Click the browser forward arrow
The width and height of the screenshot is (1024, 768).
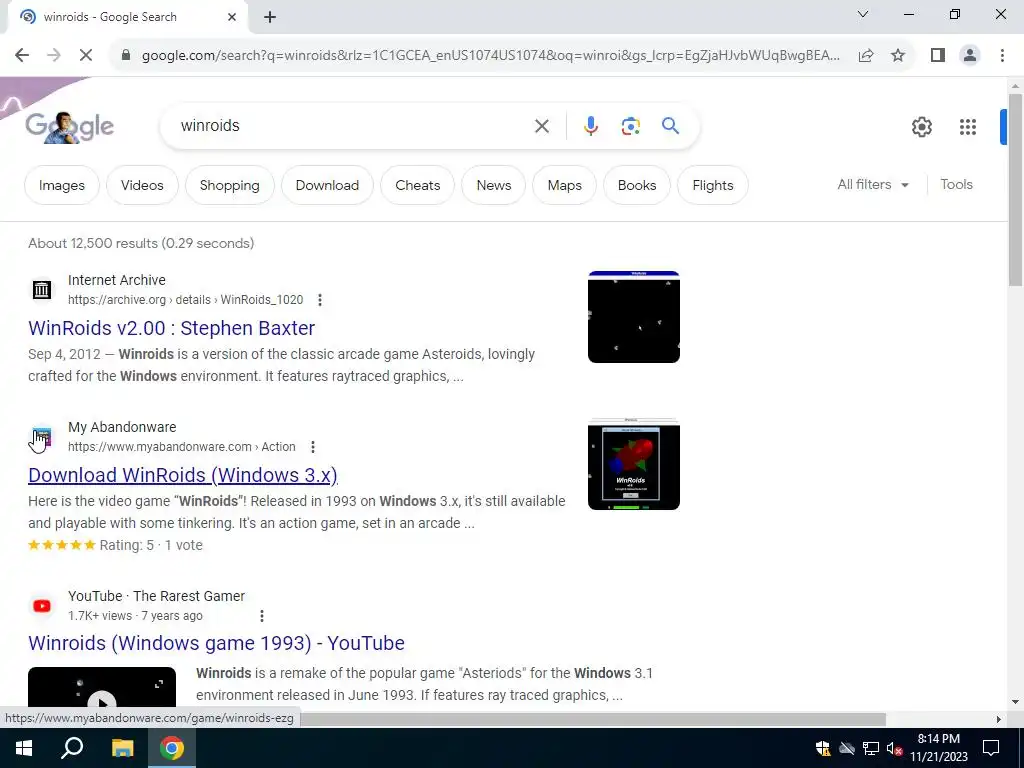click(54, 56)
